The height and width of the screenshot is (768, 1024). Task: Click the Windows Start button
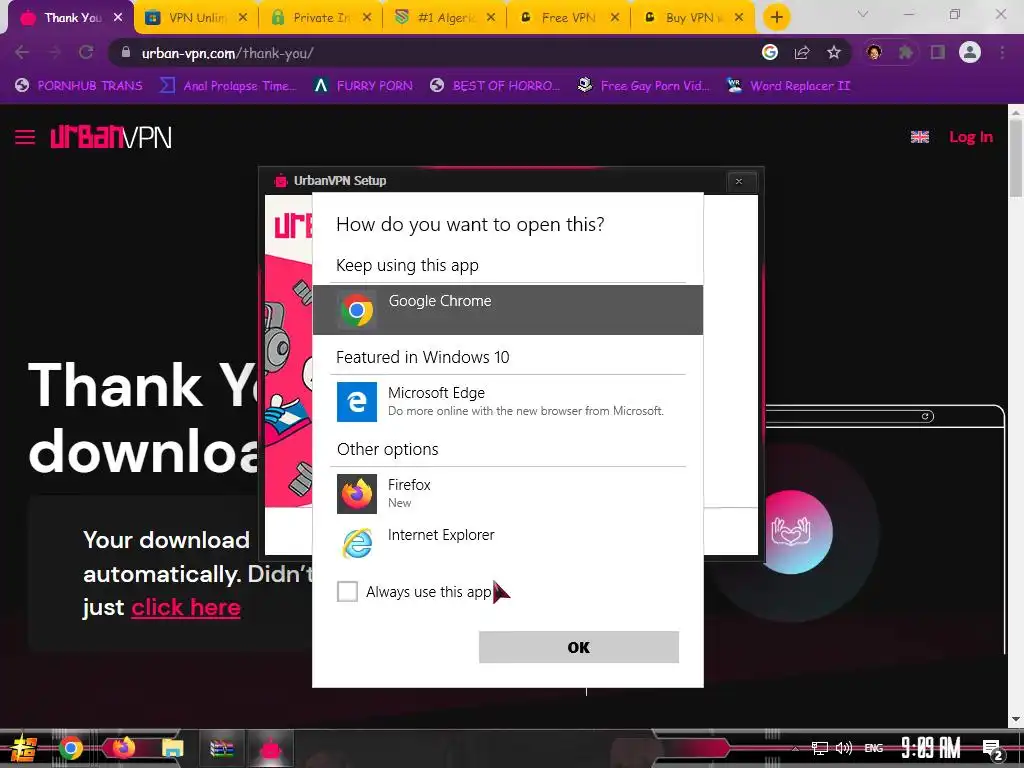[x=23, y=749]
